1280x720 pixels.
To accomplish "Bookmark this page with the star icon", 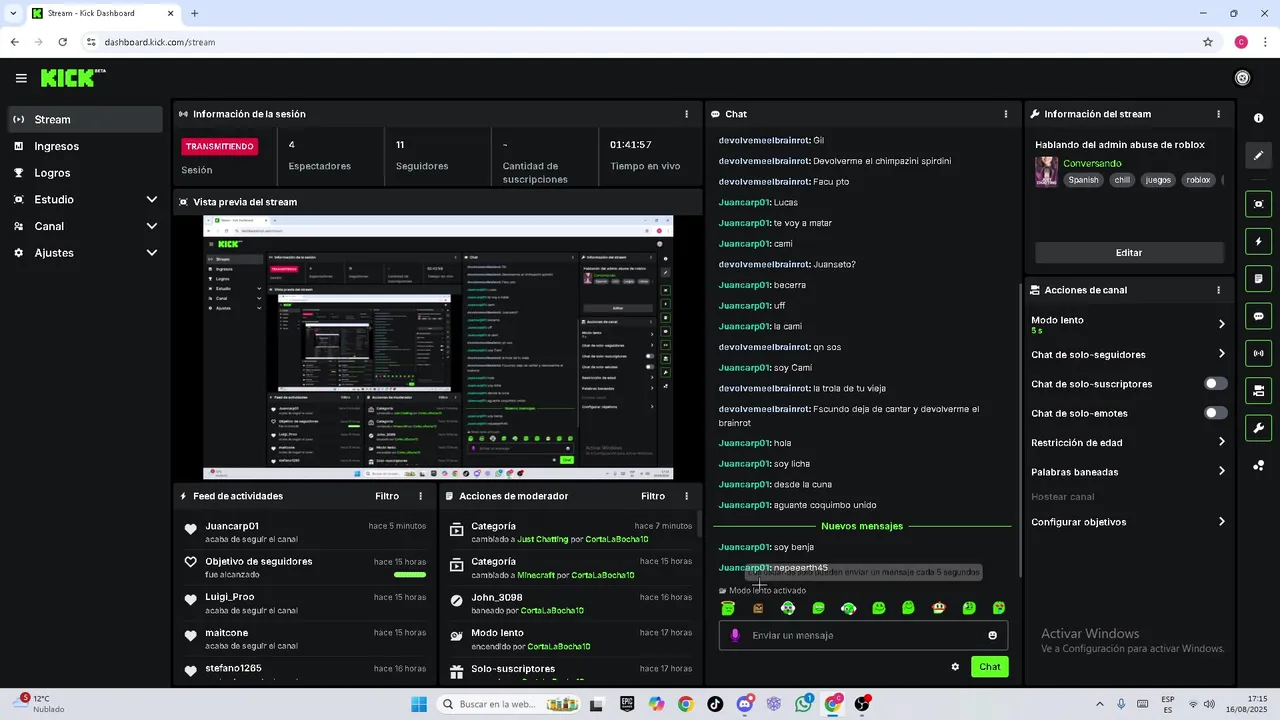I will tap(1208, 42).
